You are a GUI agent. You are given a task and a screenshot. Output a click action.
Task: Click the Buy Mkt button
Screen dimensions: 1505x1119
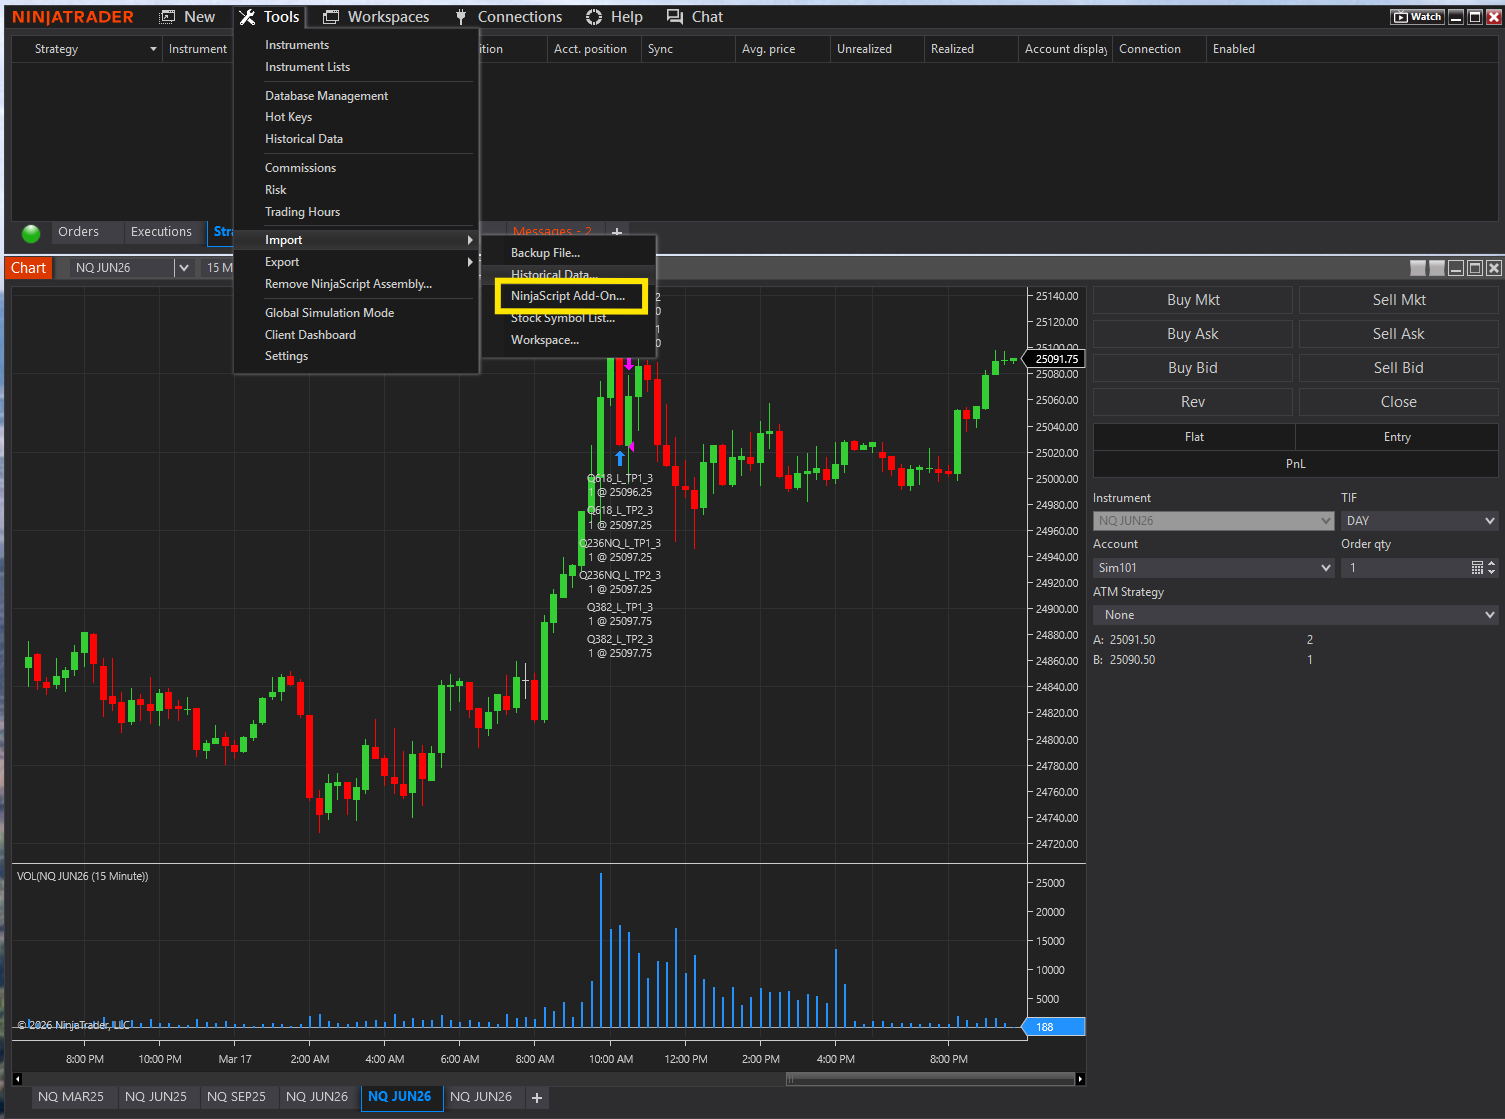tap(1192, 299)
